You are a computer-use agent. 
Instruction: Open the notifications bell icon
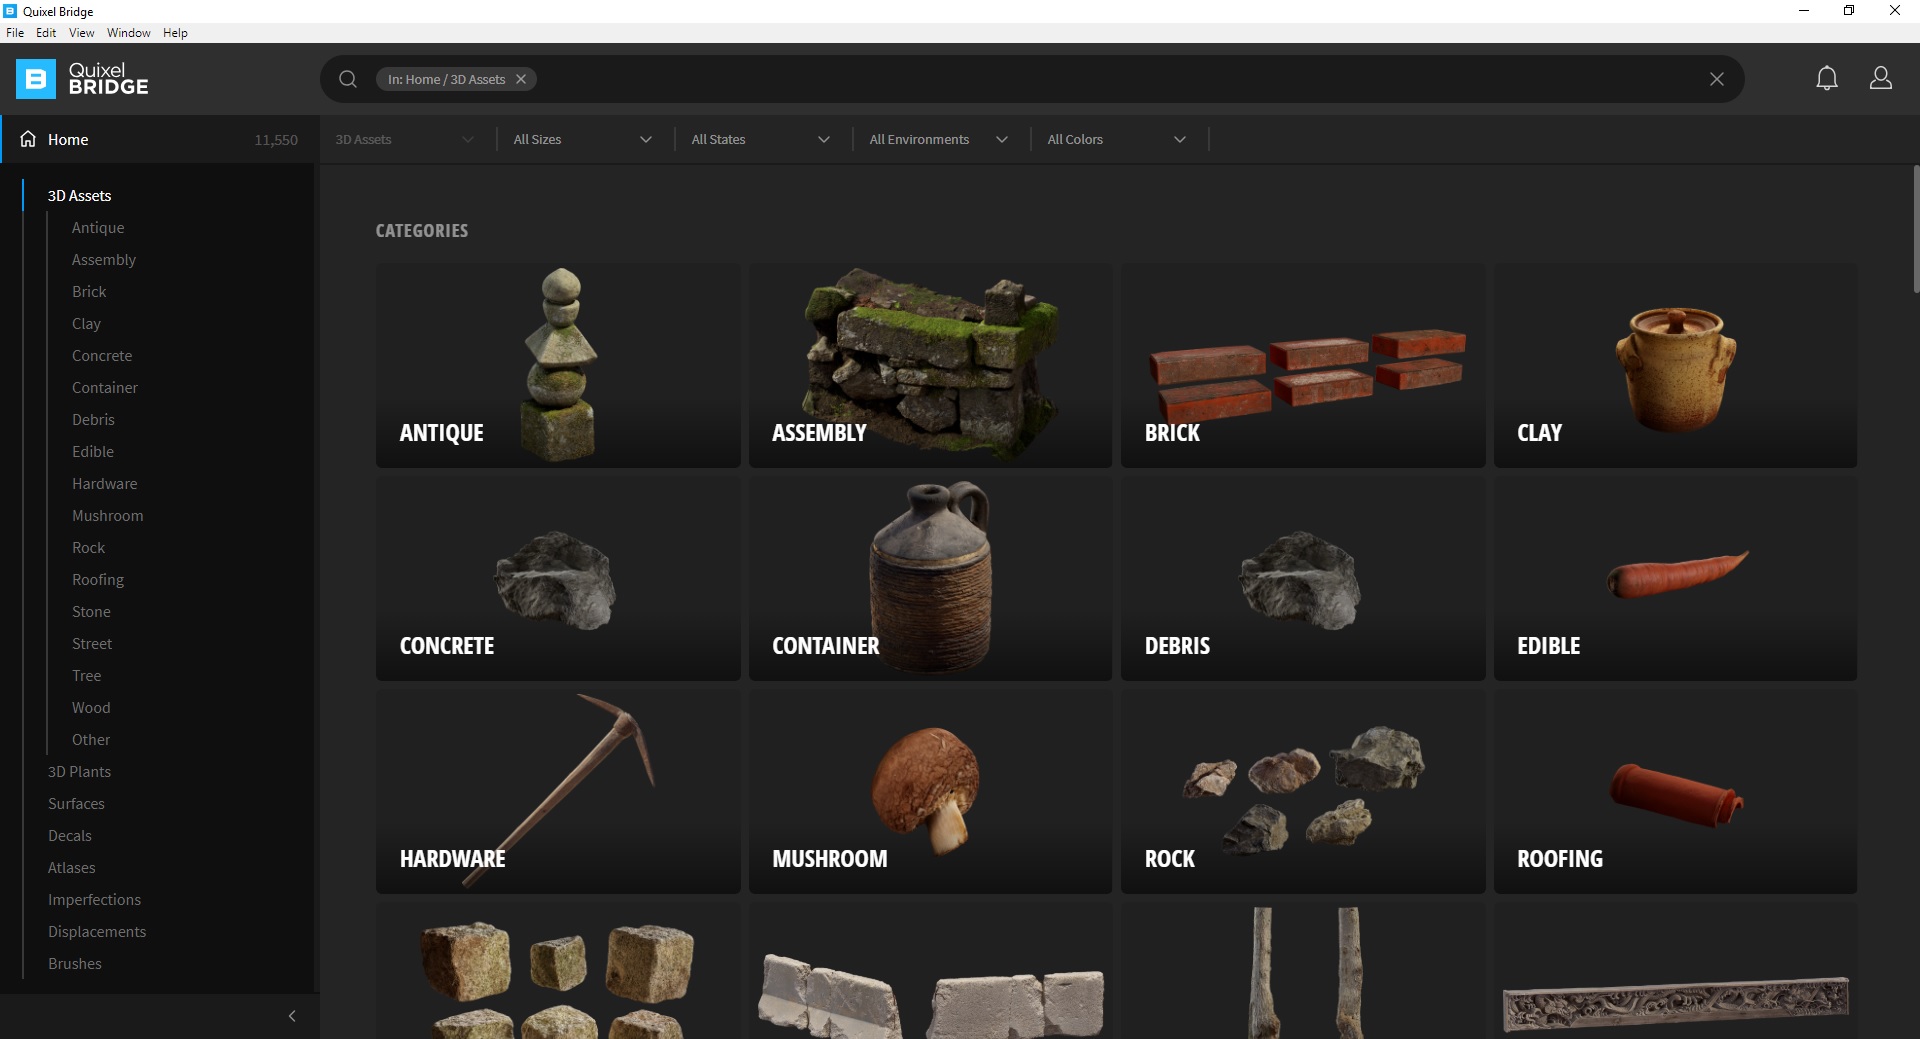coord(1826,79)
